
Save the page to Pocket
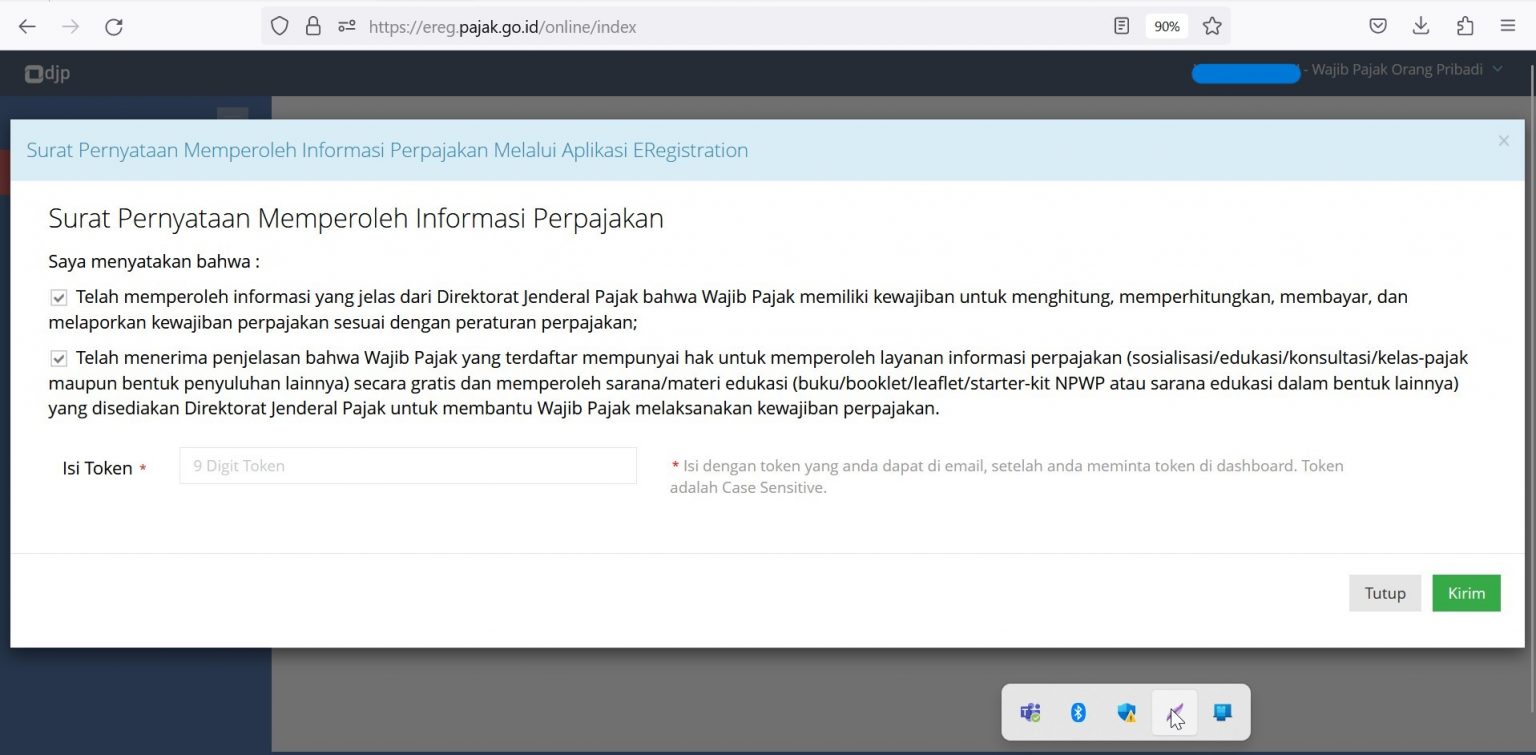coord(1378,26)
